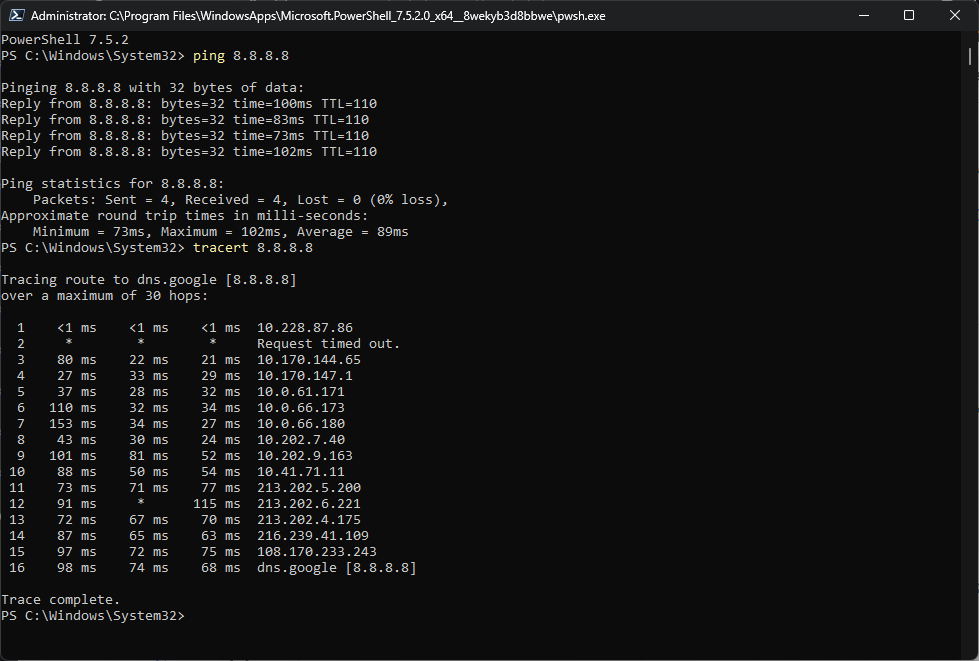Click the 'Request timed out.' text at hop 2
Image resolution: width=979 pixels, height=661 pixels.
[x=328, y=344]
